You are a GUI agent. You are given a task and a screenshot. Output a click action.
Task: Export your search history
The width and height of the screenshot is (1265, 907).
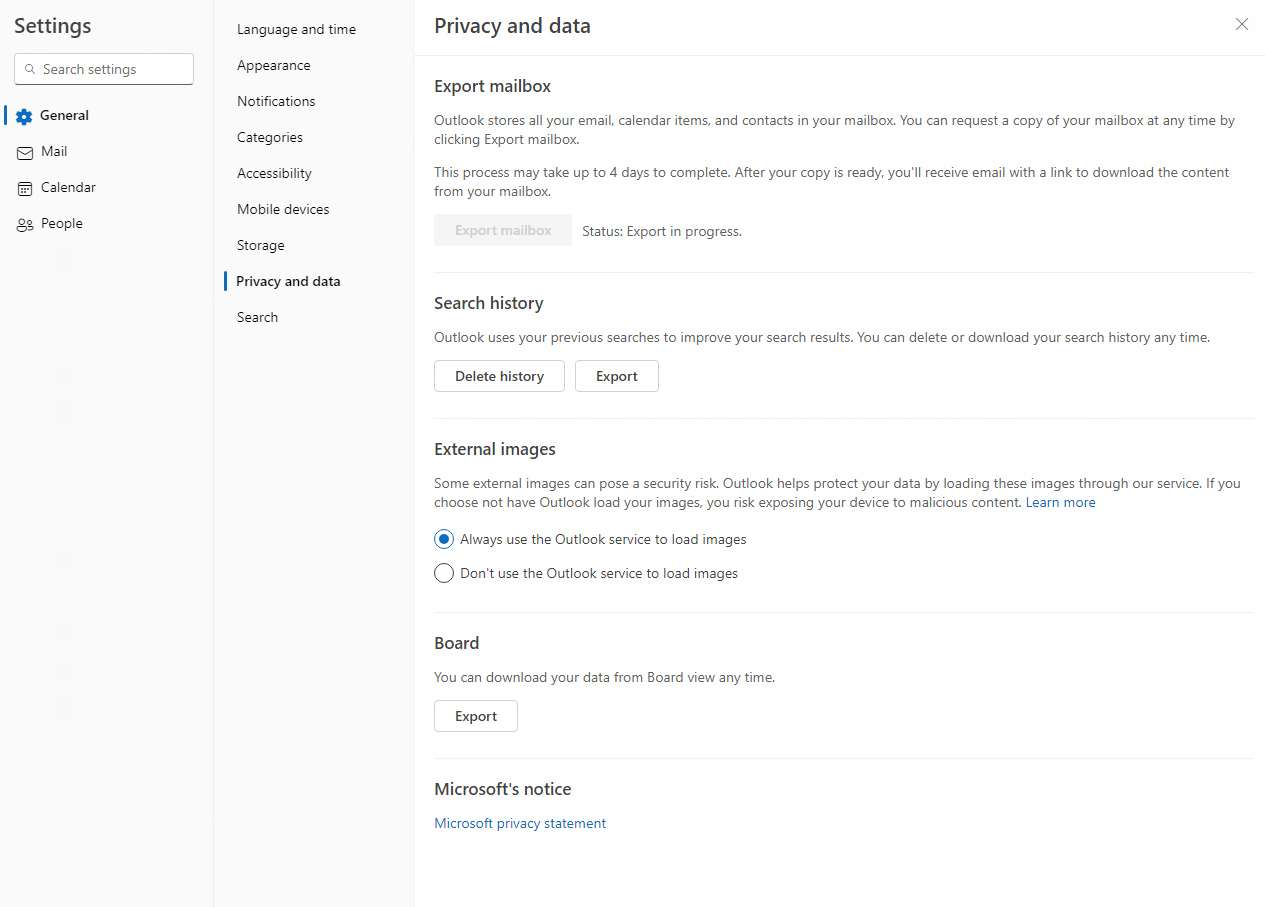(x=616, y=375)
